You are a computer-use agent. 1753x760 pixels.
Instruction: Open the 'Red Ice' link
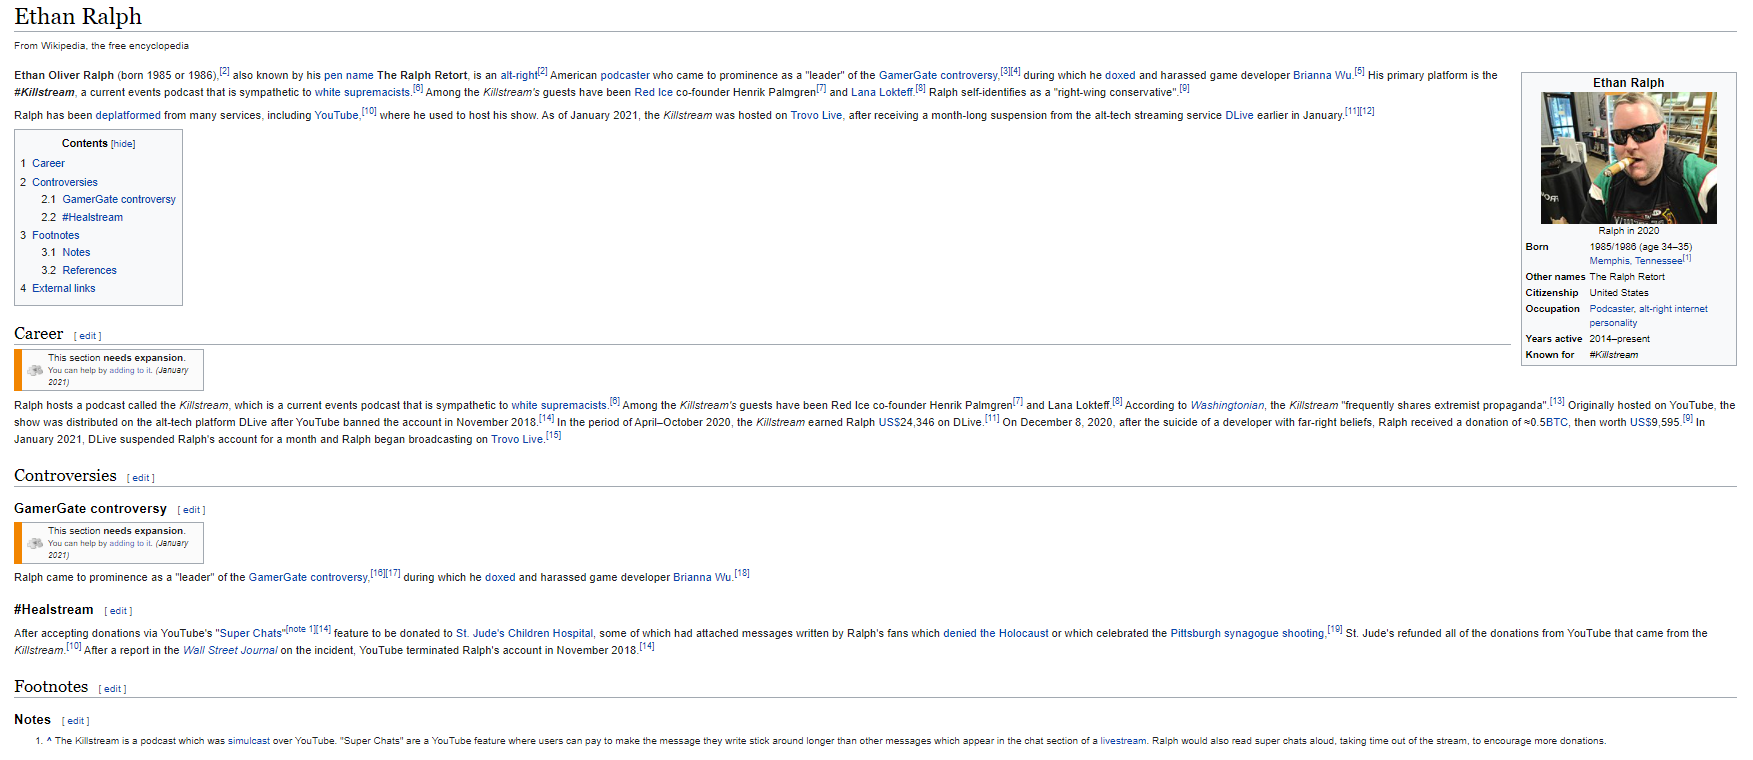pyautogui.click(x=654, y=92)
